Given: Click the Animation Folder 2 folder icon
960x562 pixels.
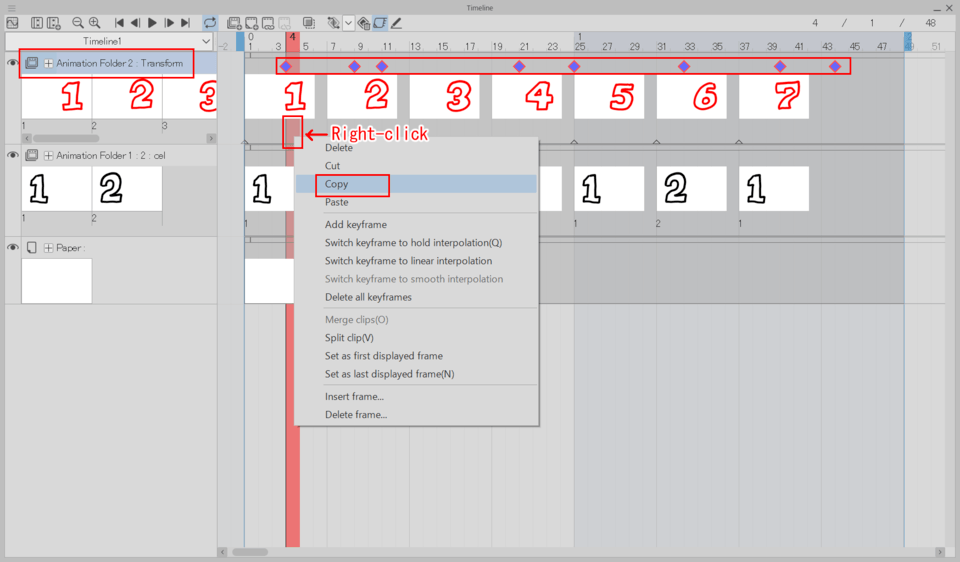Looking at the screenshot, I should (32, 63).
